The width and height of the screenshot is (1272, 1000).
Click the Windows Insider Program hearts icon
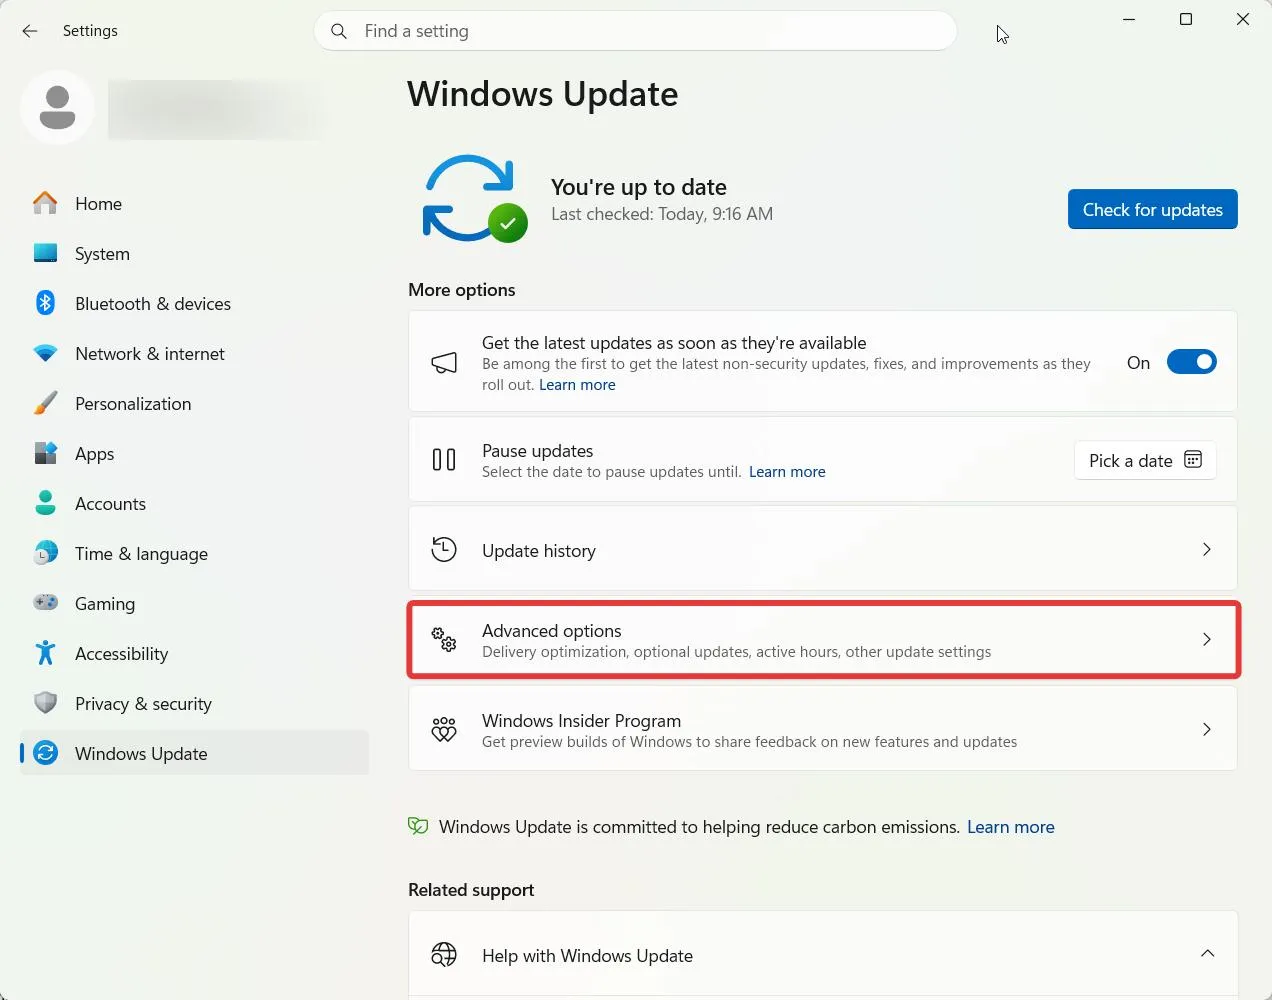444,730
